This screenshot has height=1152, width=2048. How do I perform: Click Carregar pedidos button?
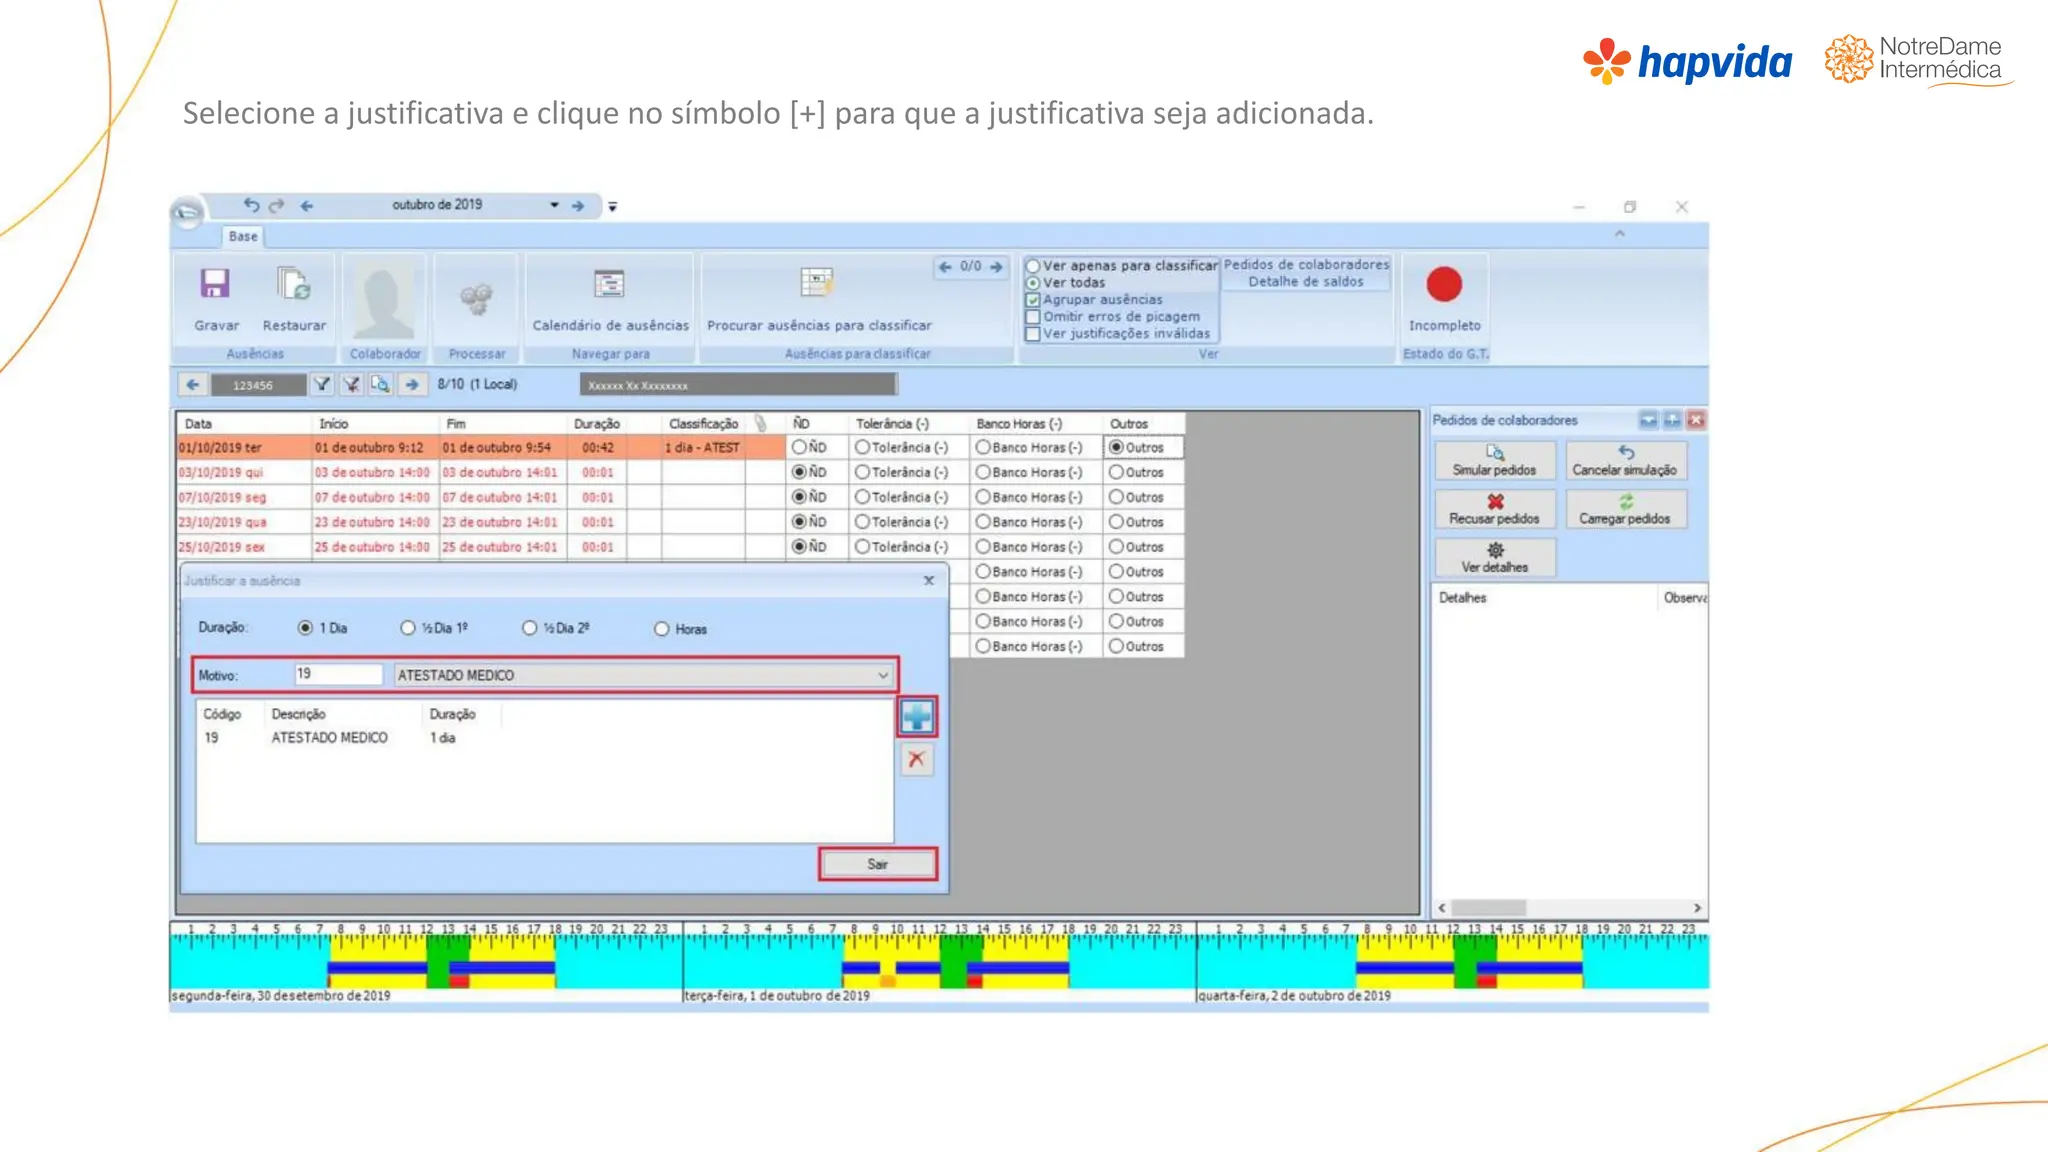(x=1625, y=509)
